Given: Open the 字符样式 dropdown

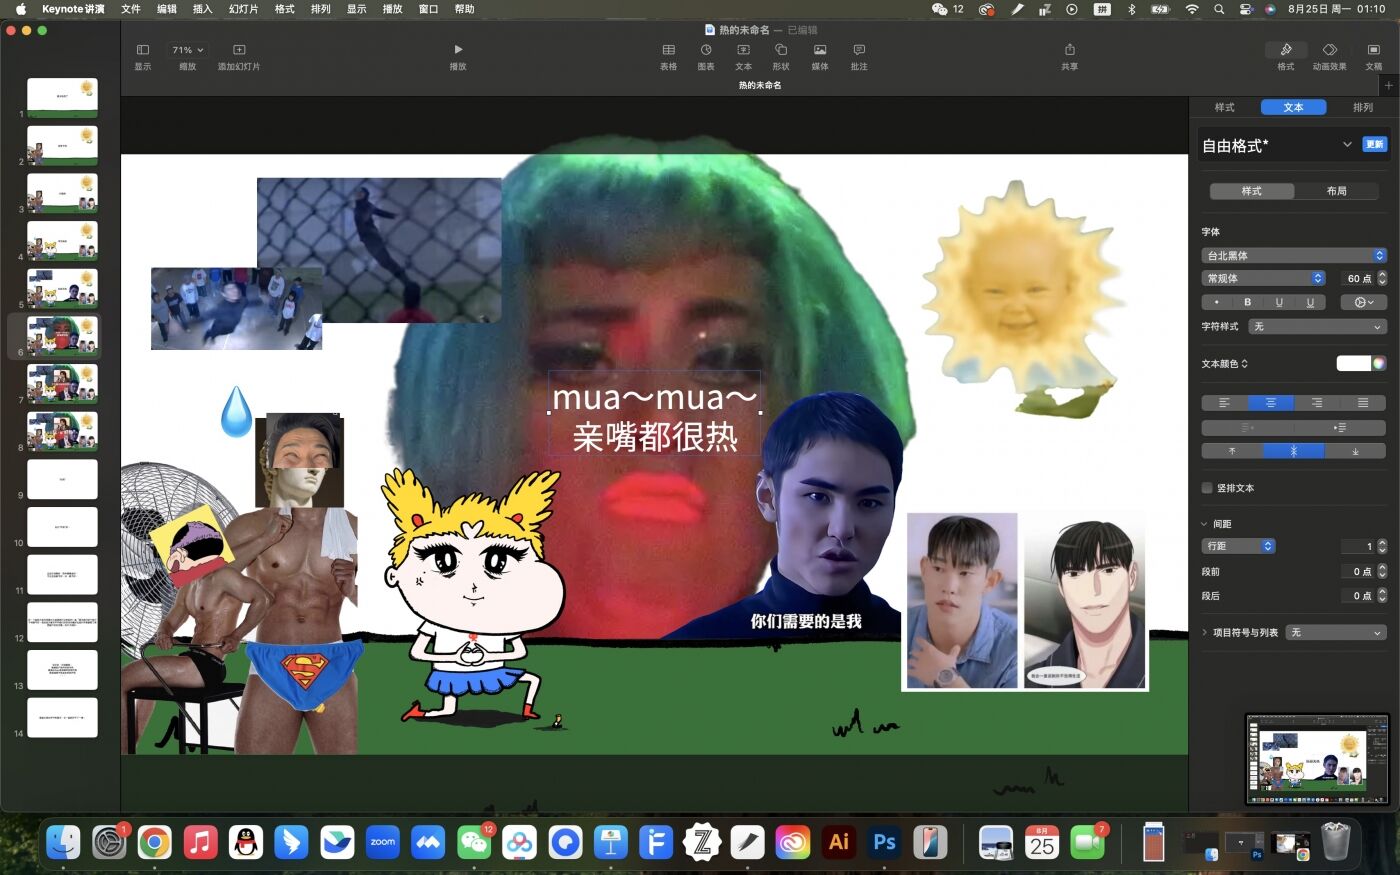Looking at the screenshot, I should click(1317, 326).
